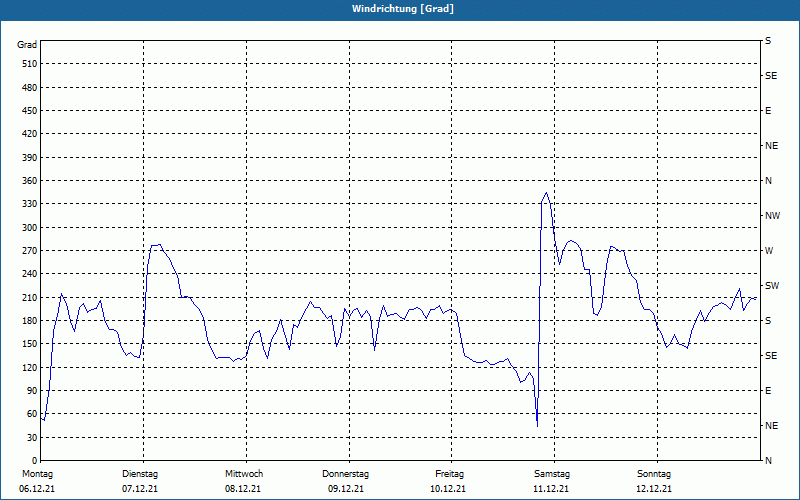Click compass label "S" aligned with 180

(768, 321)
